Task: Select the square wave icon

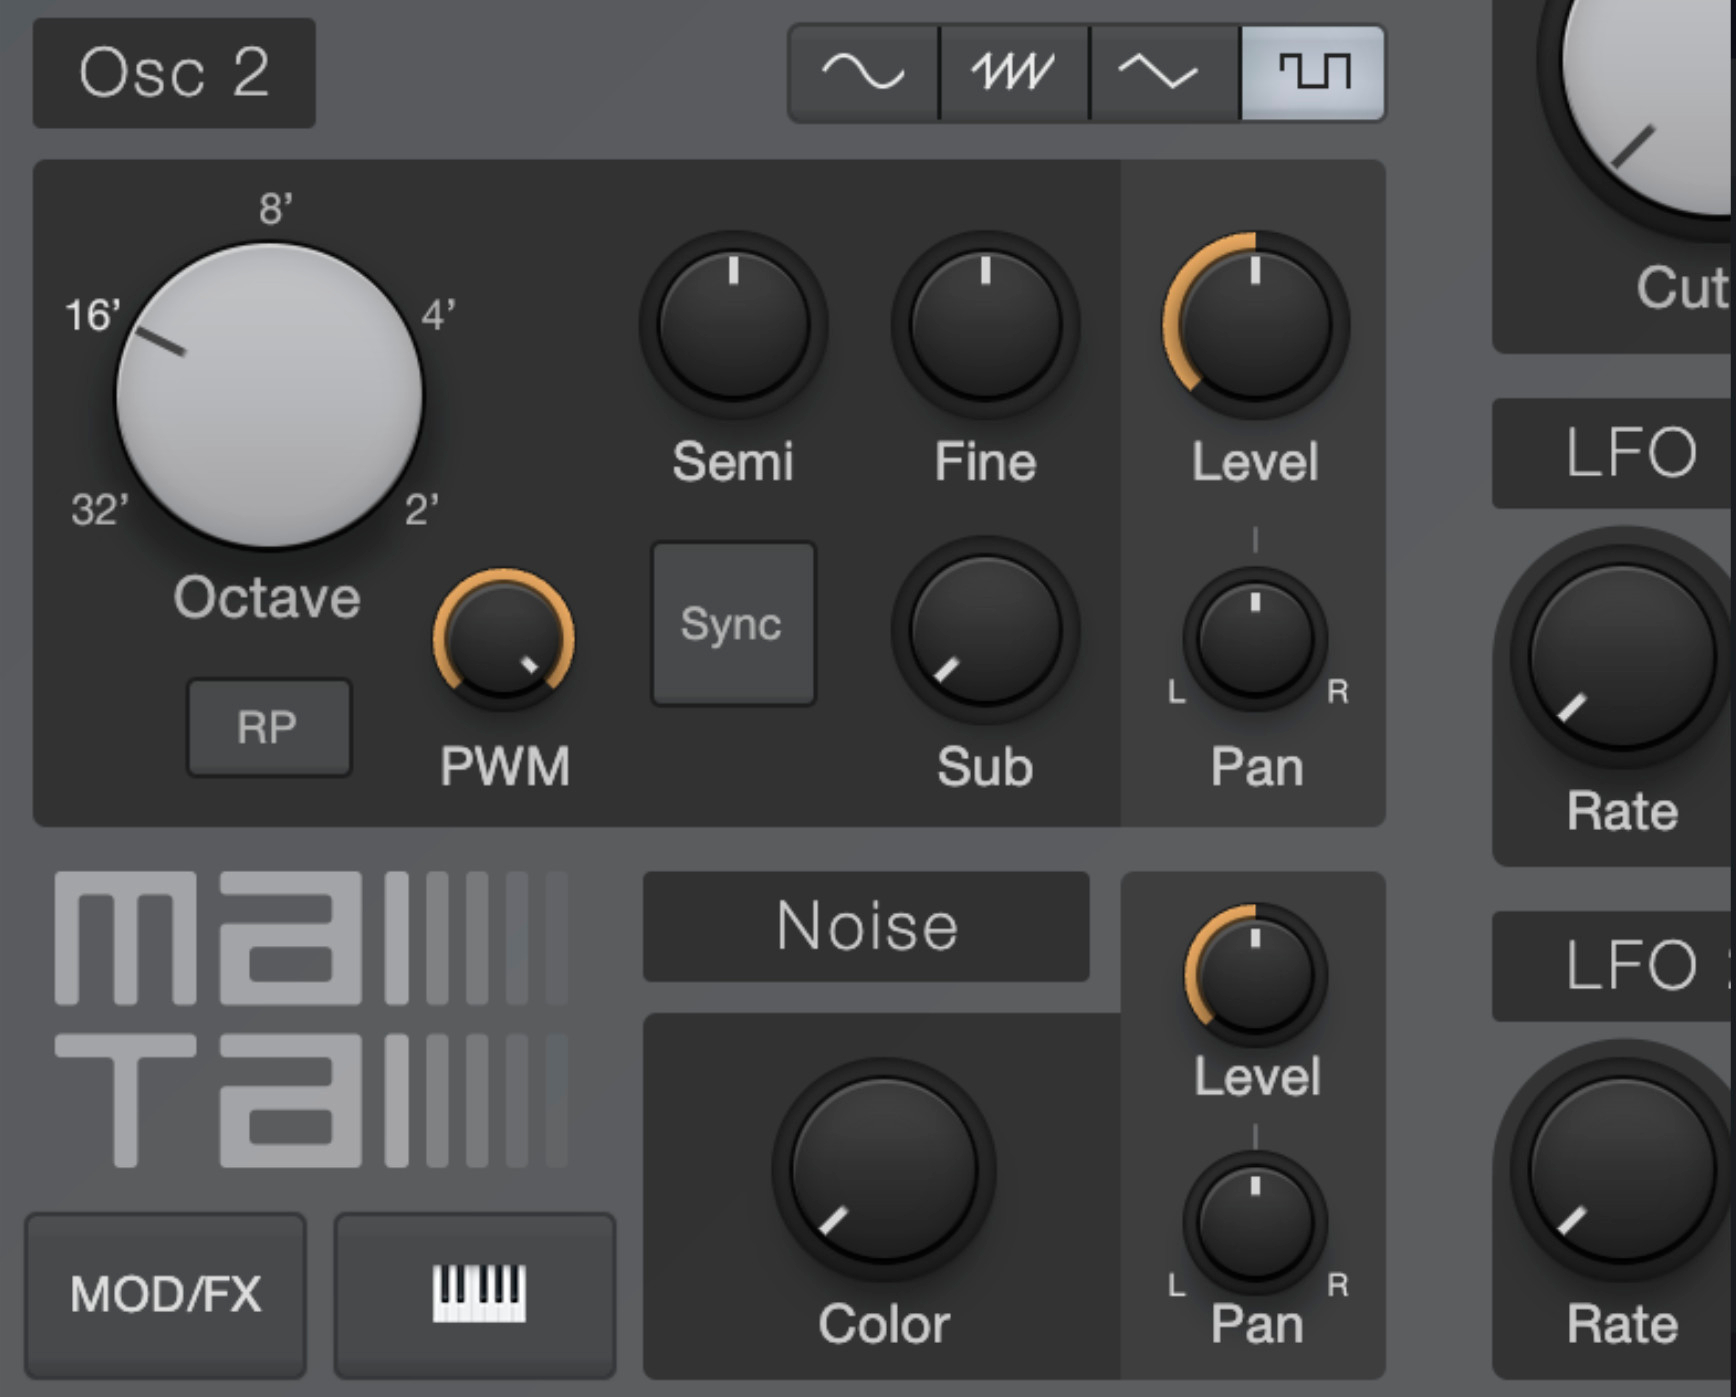Action: [1313, 73]
